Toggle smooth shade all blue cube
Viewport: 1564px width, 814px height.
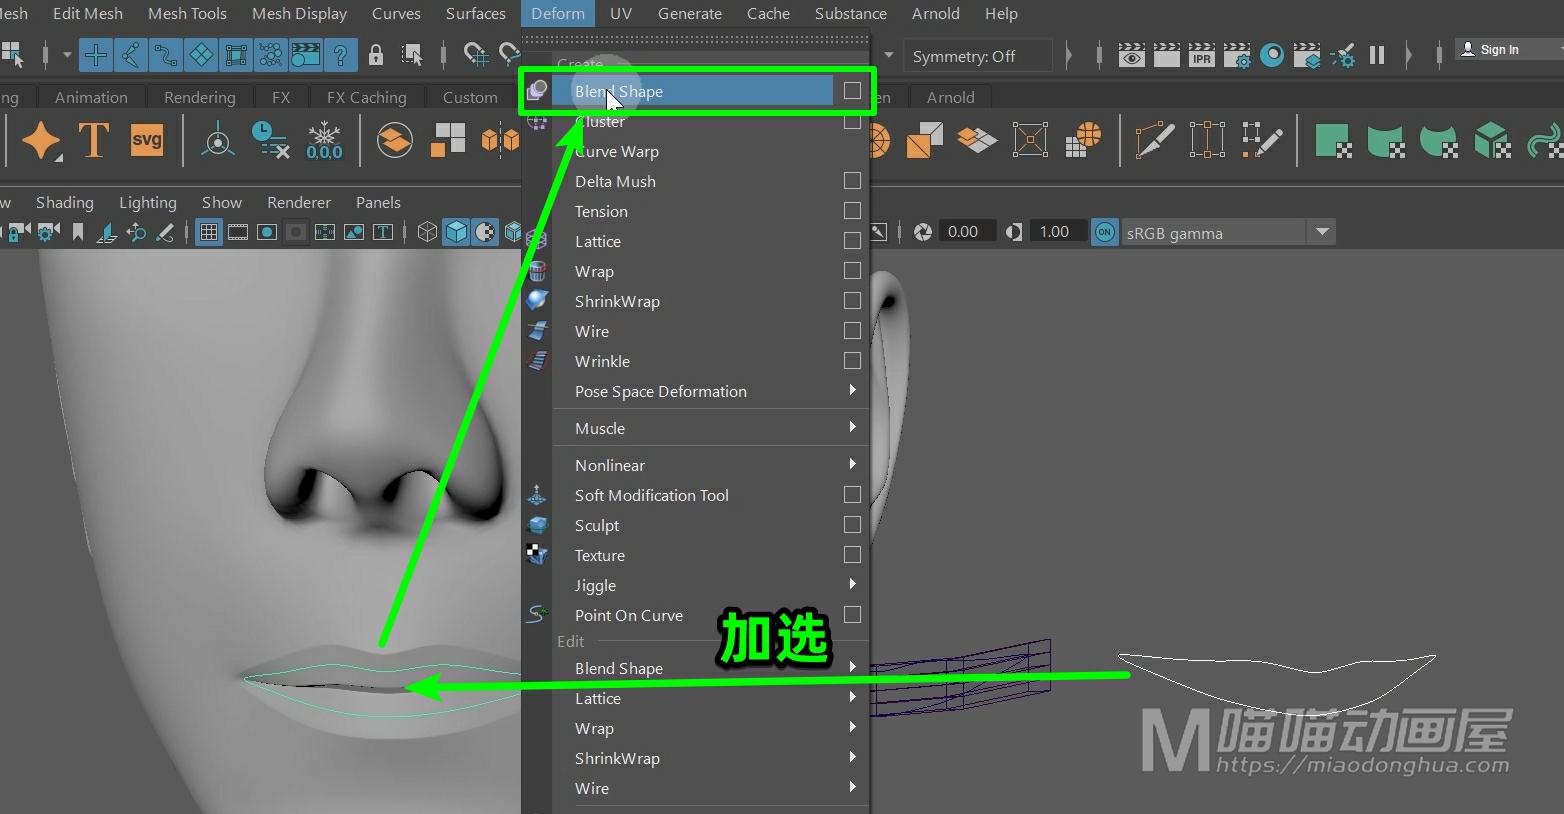tap(456, 232)
